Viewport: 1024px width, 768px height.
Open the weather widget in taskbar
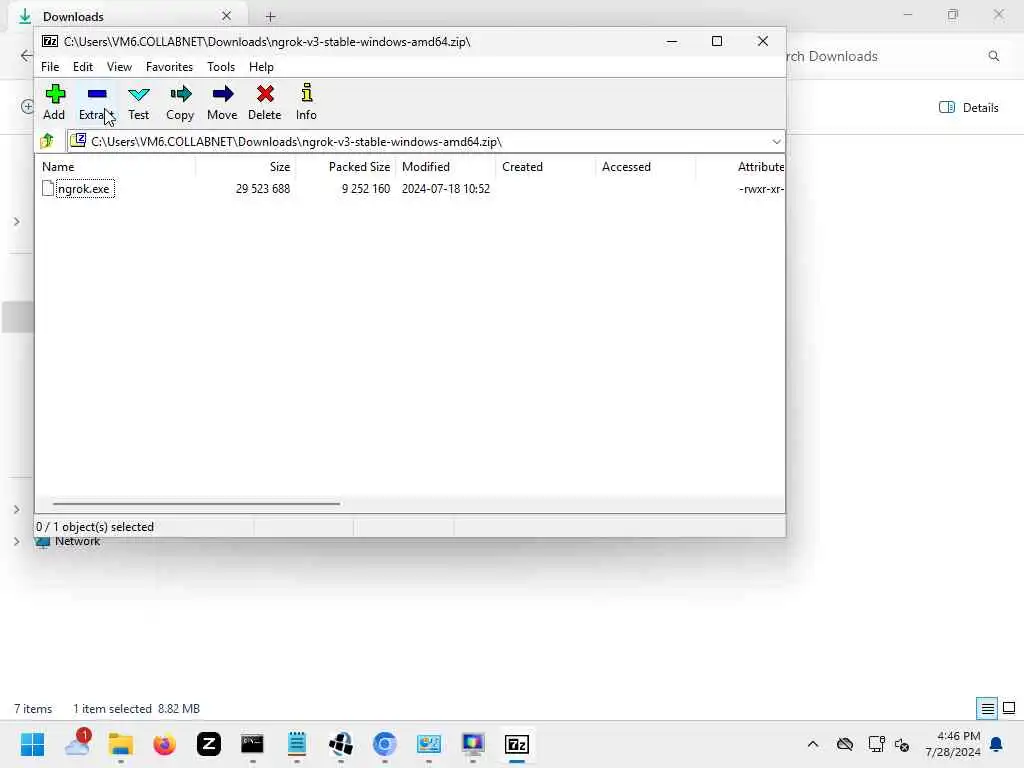[77, 744]
